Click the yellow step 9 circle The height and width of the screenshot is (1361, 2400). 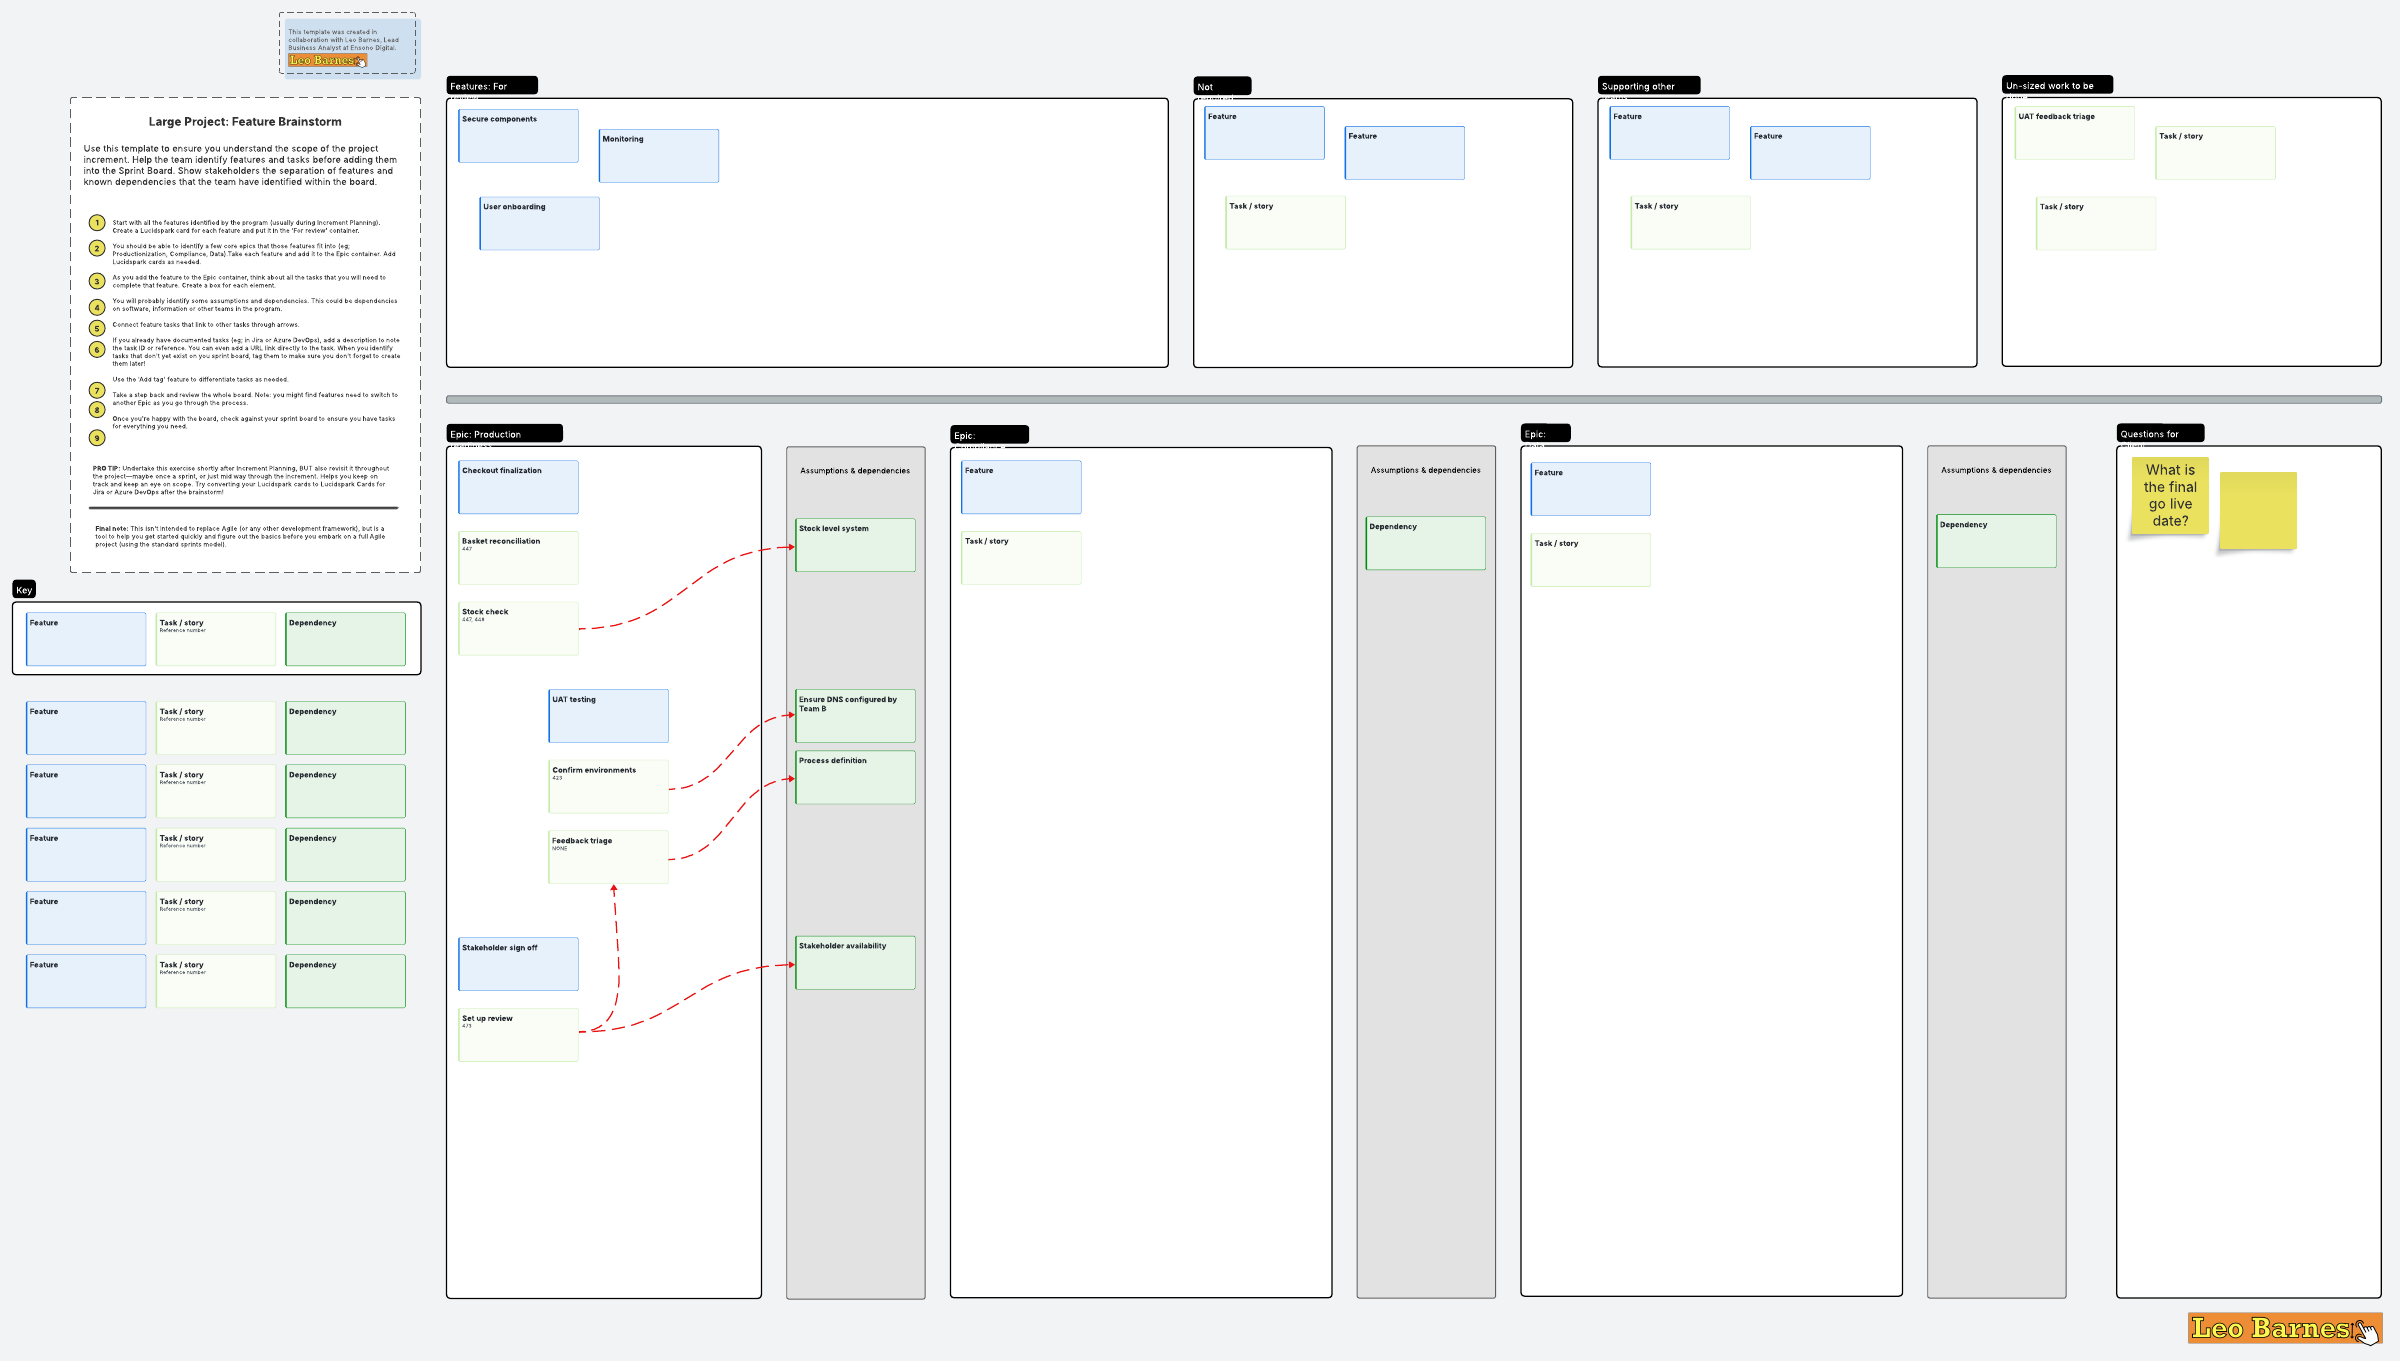(x=97, y=437)
